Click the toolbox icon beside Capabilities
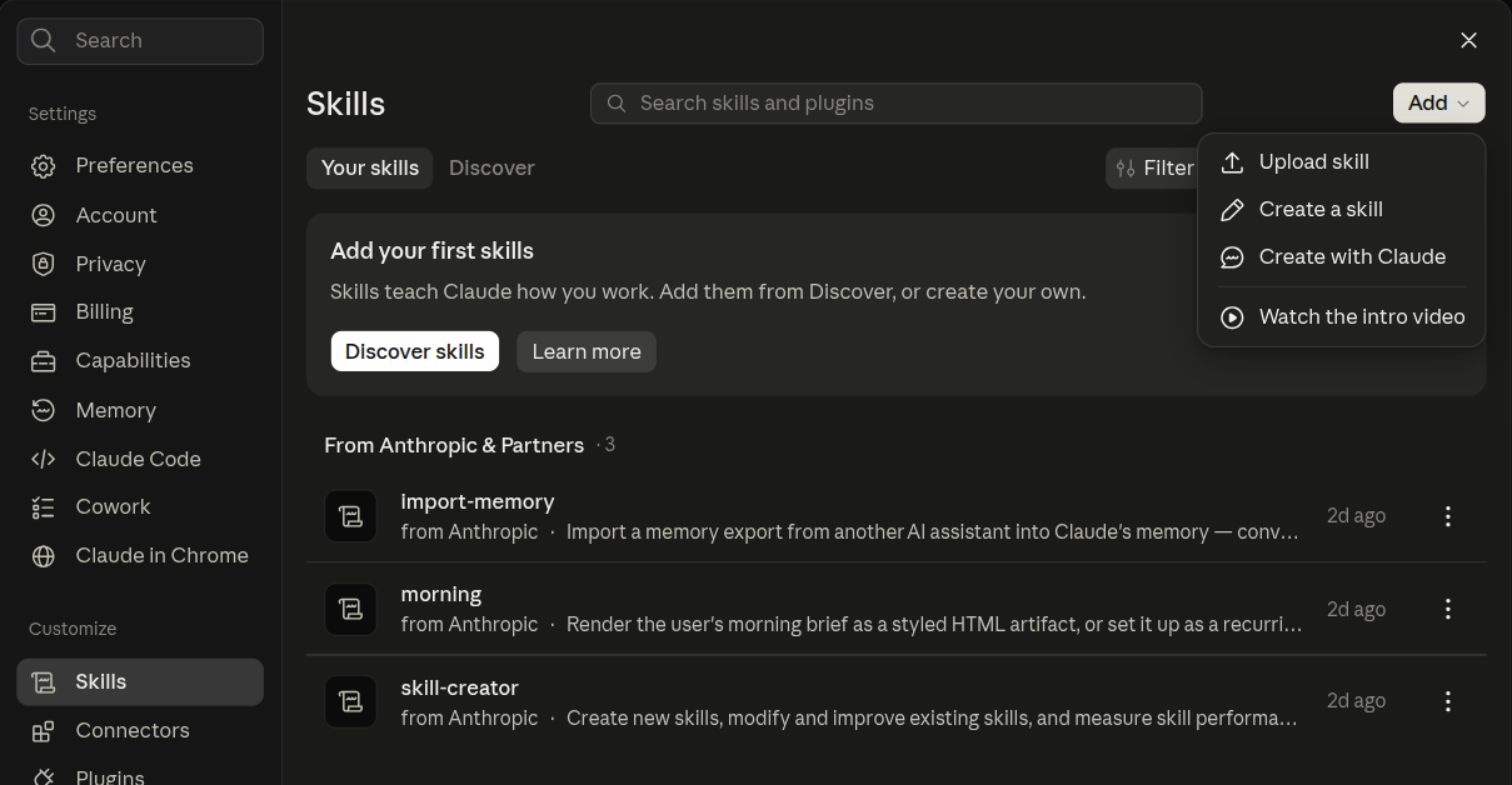This screenshot has width=1512, height=785. pyautogui.click(x=43, y=361)
